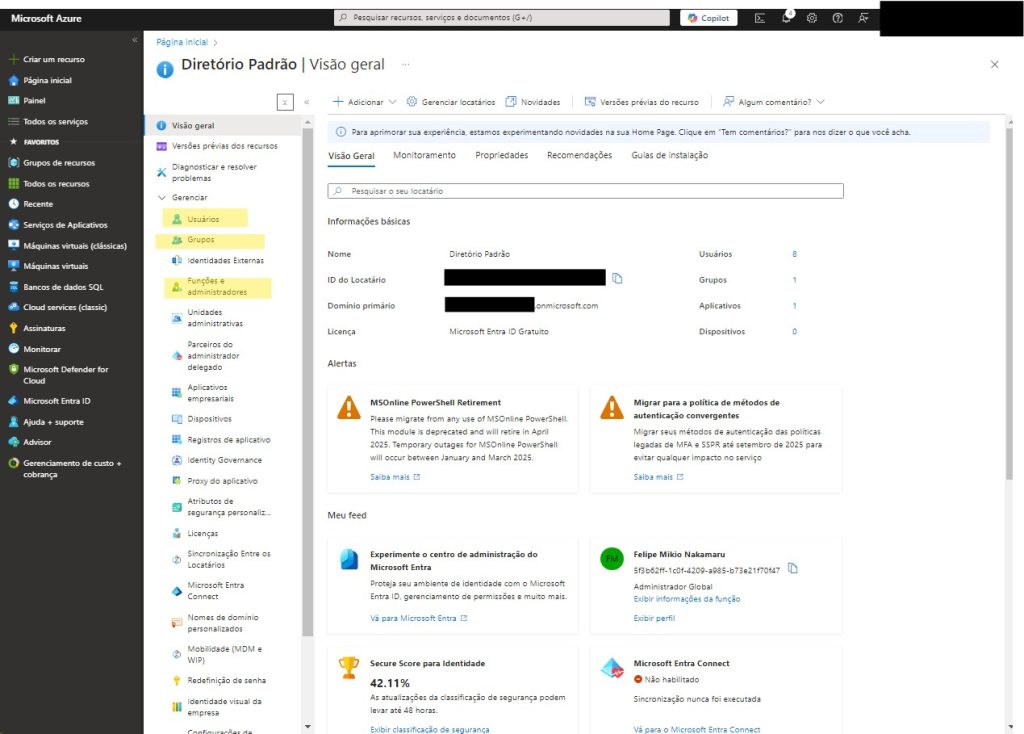Click Novidades in the toolbar
The width and height of the screenshot is (1024, 734).
[532, 102]
